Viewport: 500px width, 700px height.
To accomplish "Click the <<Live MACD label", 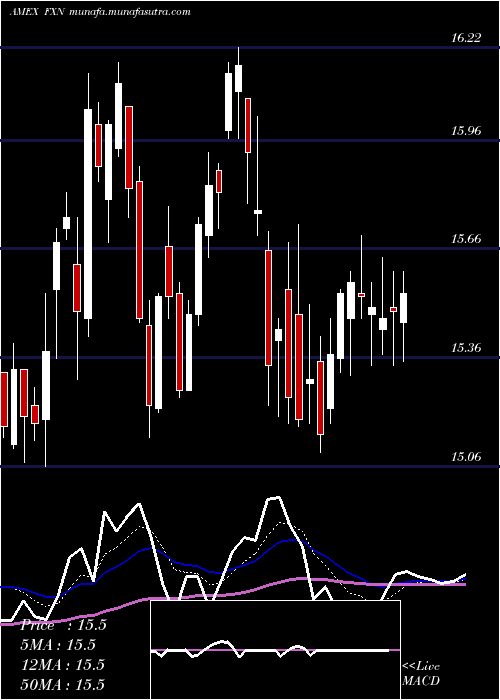I will 421,673.
